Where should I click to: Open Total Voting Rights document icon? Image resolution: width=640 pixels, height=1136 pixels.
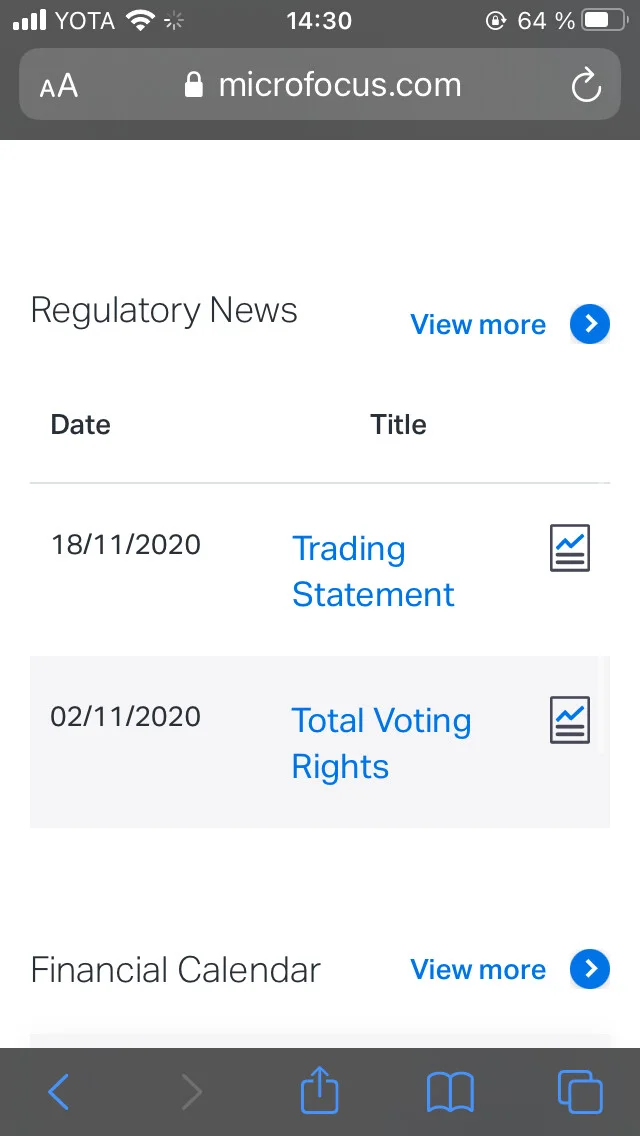[570, 719]
